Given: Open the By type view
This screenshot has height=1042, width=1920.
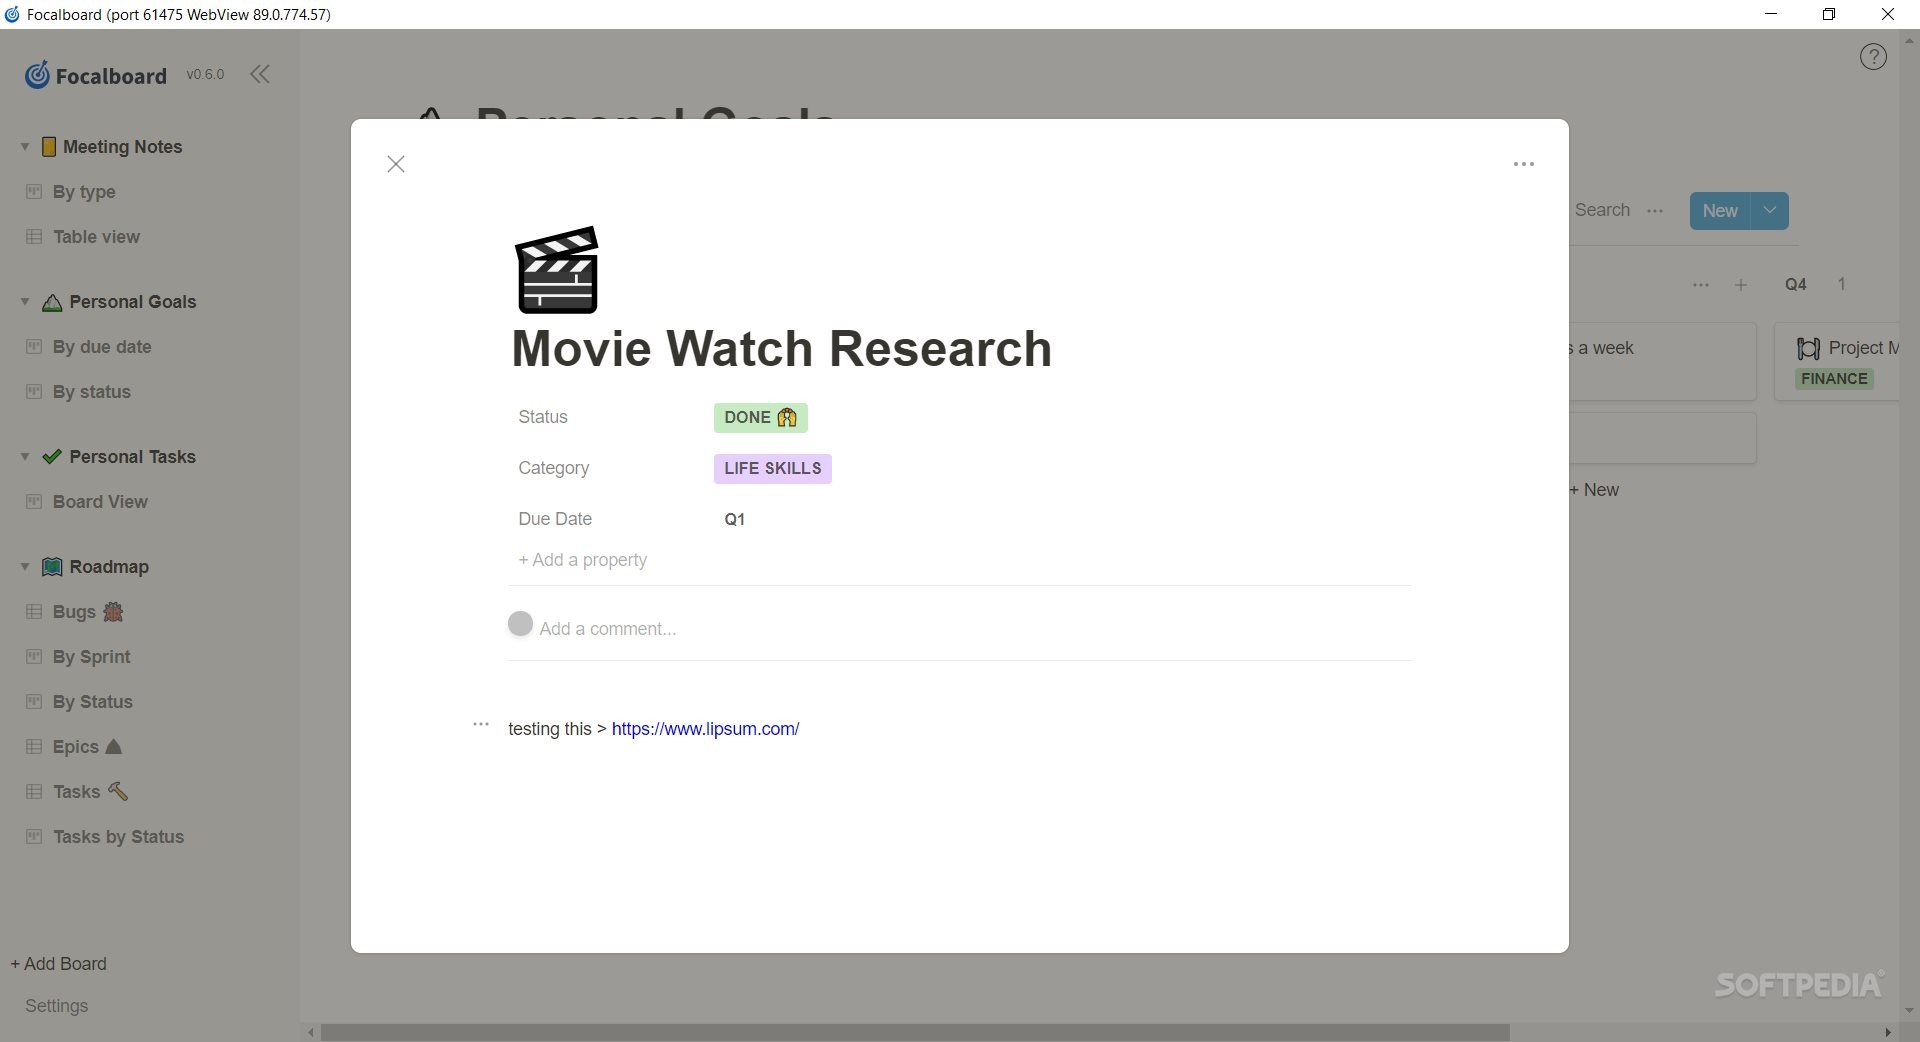Looking at the screenshot, I should point(84,192).
